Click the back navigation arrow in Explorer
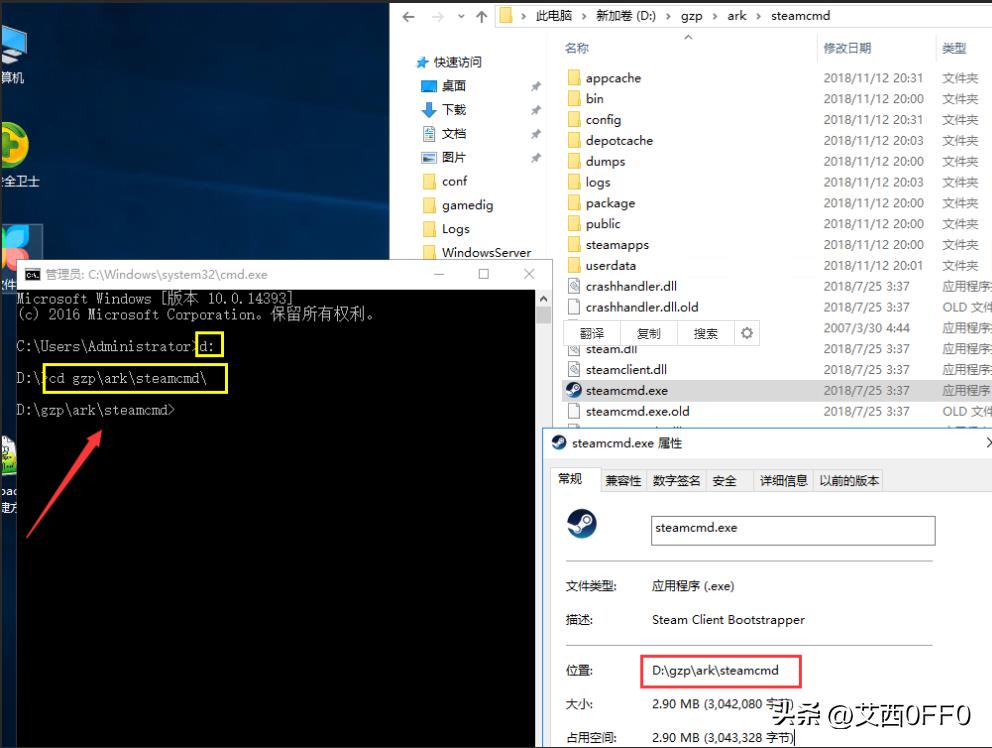Viewport: 992px width, 748px height. tap(409, 17)
